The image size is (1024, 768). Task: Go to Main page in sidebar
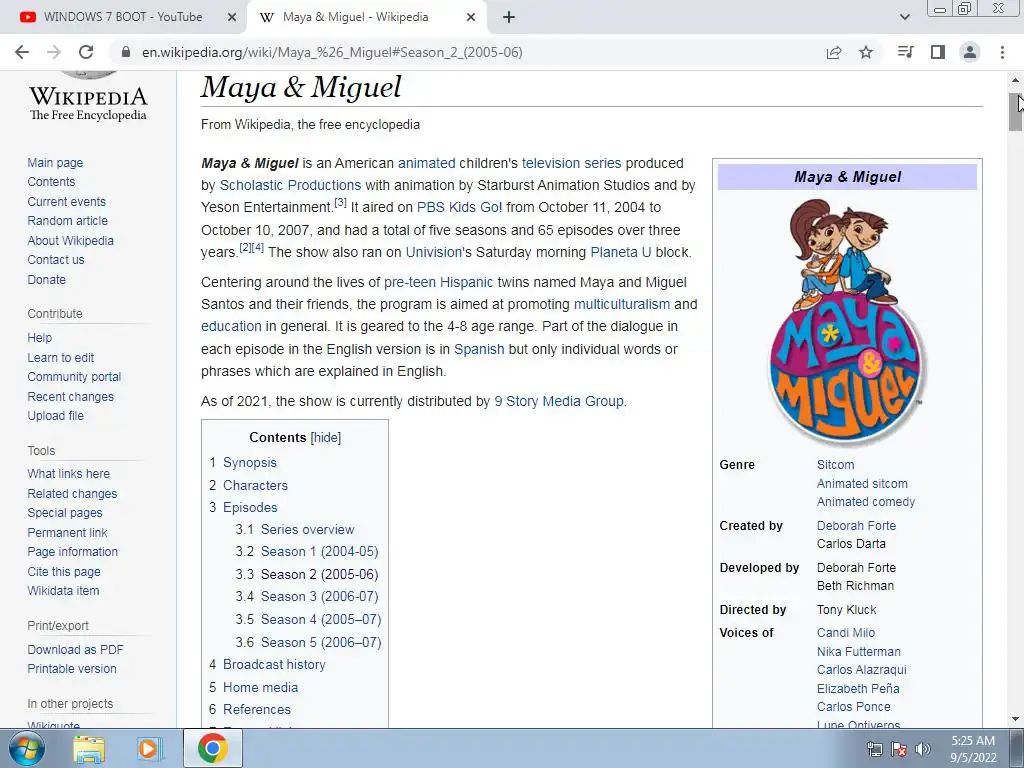tap(55, 163)
